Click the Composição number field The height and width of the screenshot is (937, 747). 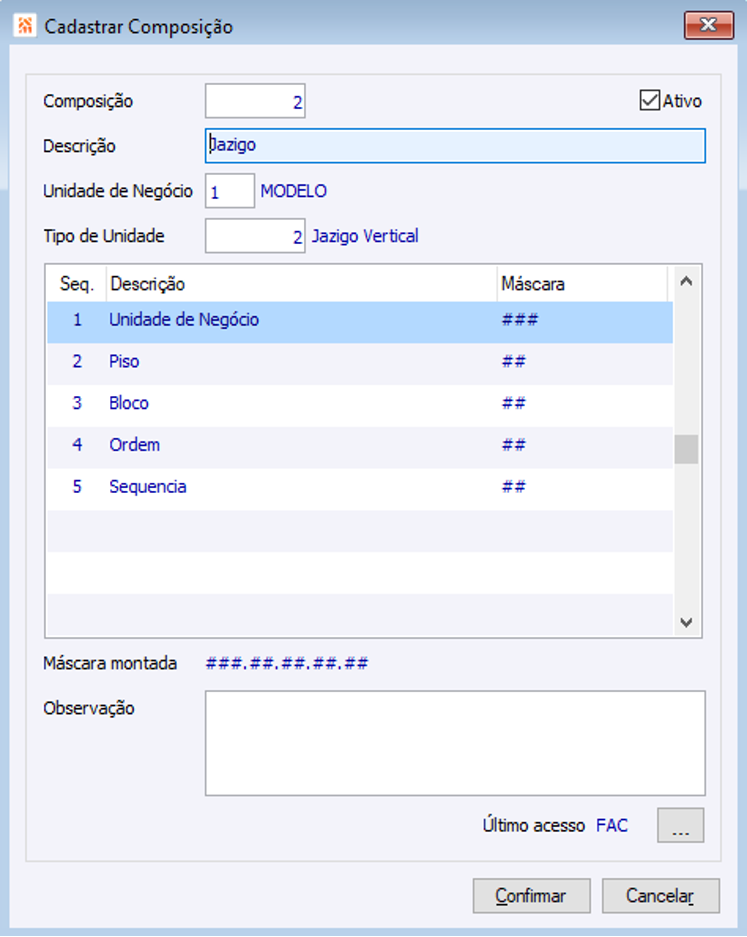(255, 101)
